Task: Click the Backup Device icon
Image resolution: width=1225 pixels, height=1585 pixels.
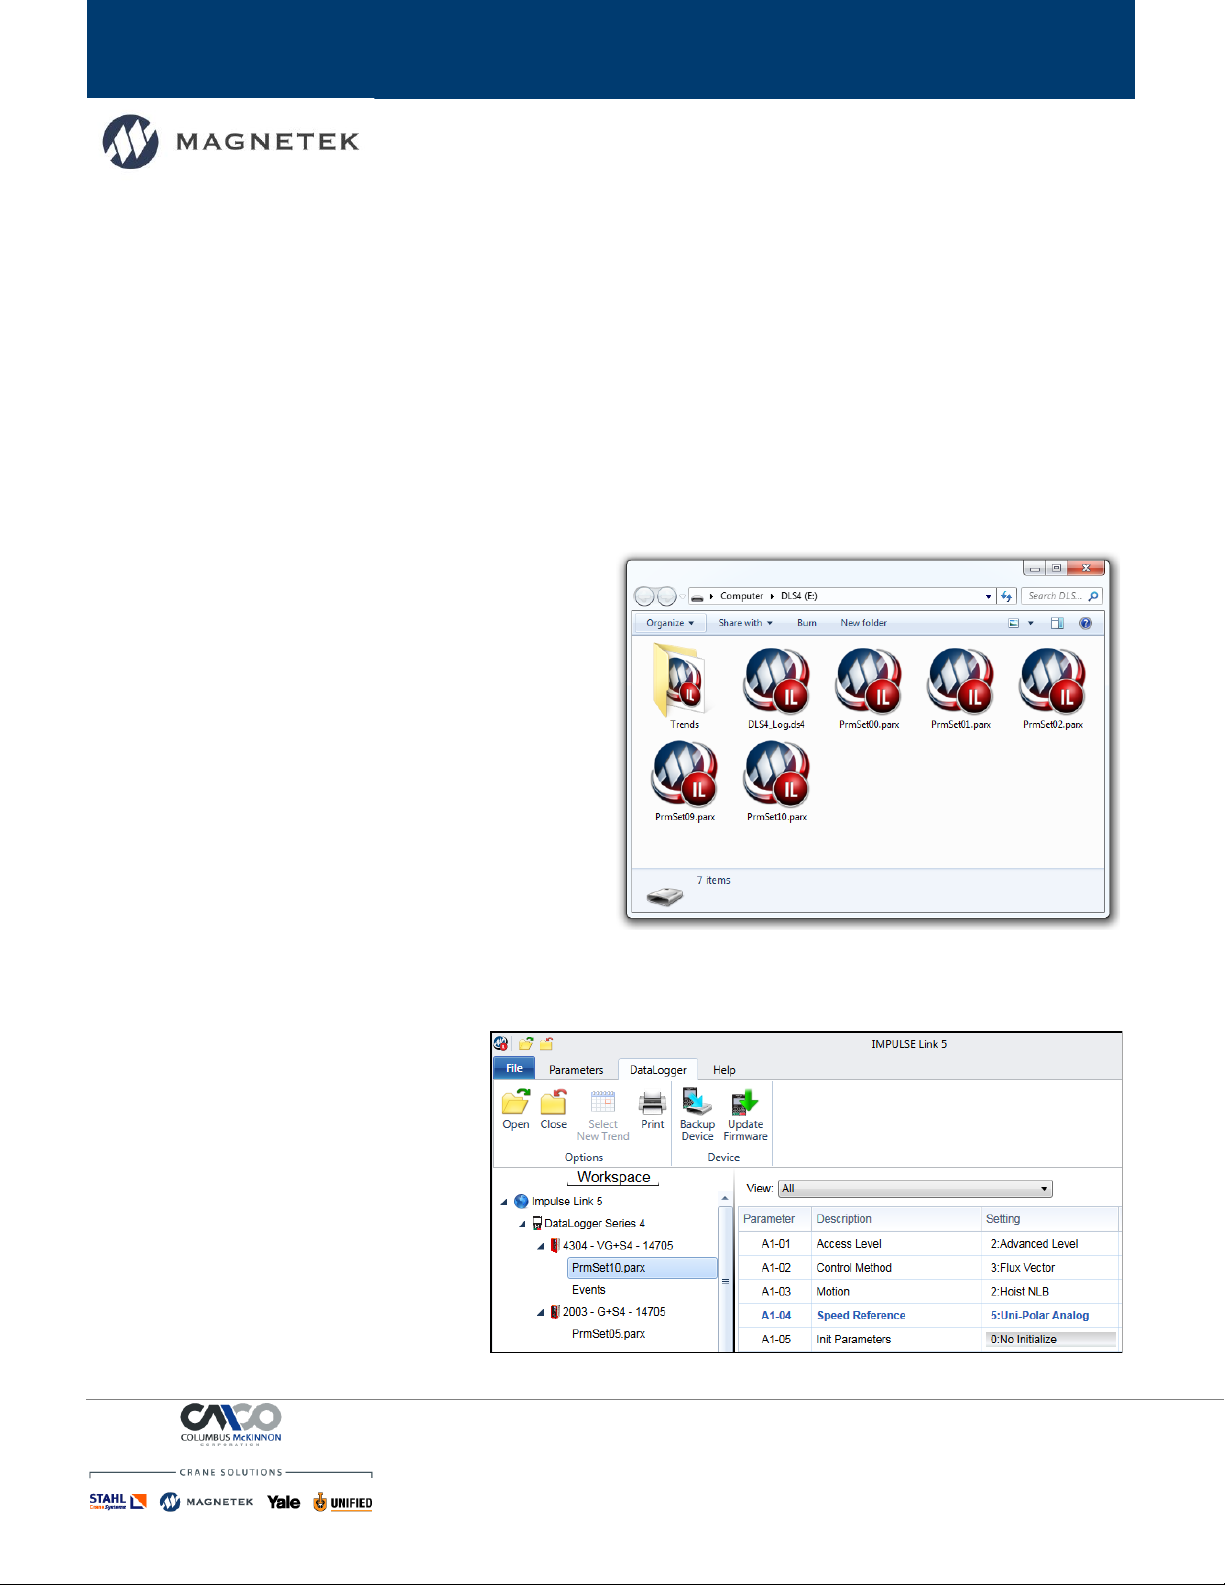Action: coord(697,1104)
